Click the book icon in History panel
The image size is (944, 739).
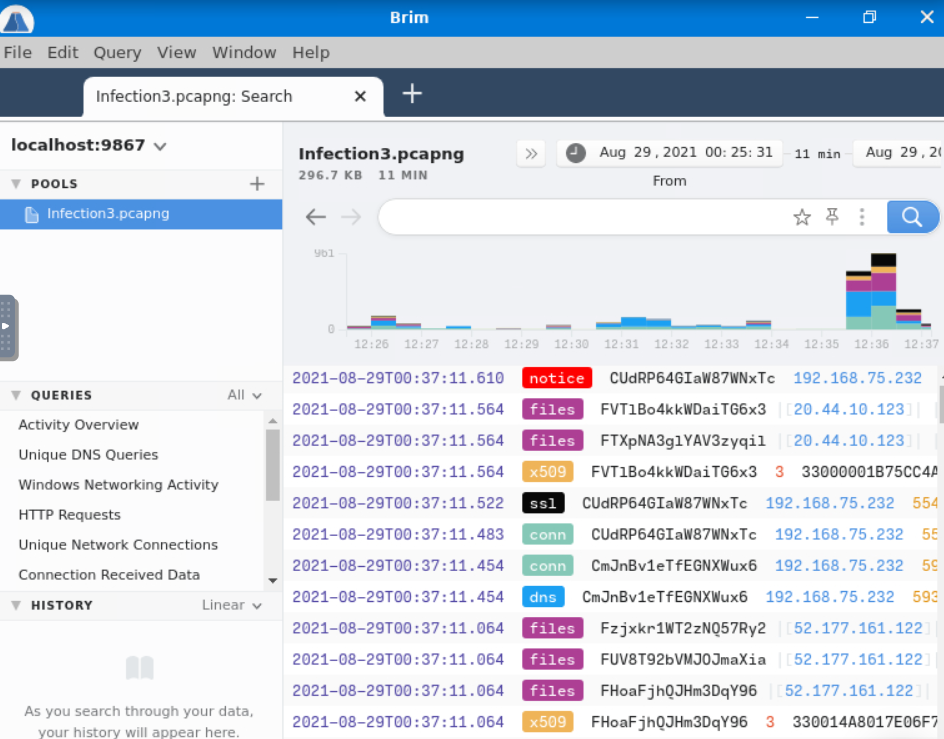(x=140, y=668)
